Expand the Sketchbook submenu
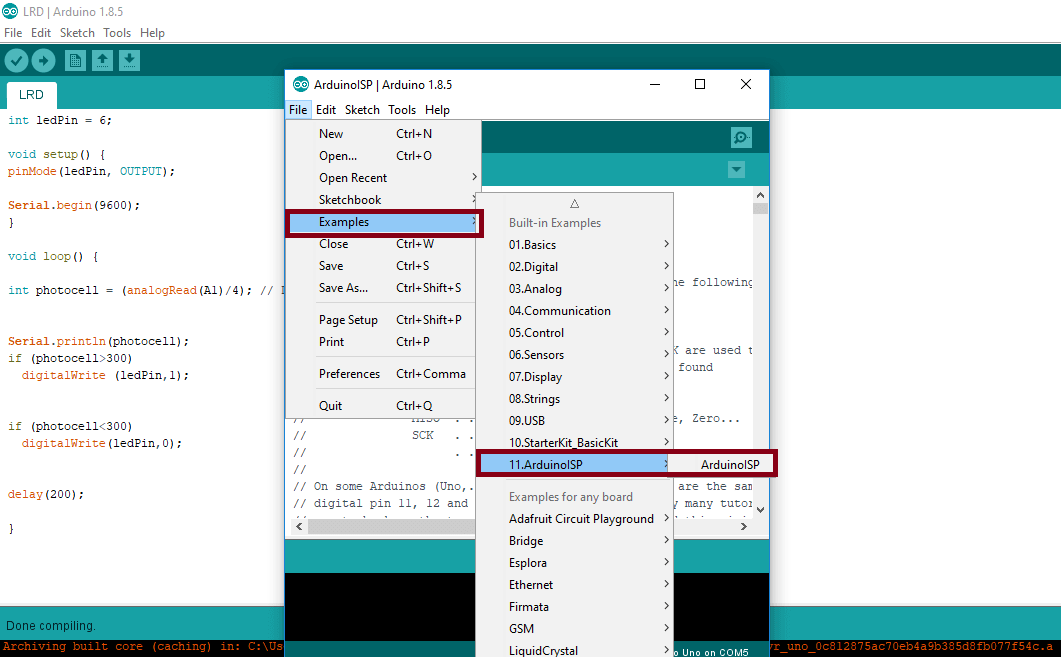Image resolution: width=1061 pixels, height=657 pixels. (x=383, y=200)
